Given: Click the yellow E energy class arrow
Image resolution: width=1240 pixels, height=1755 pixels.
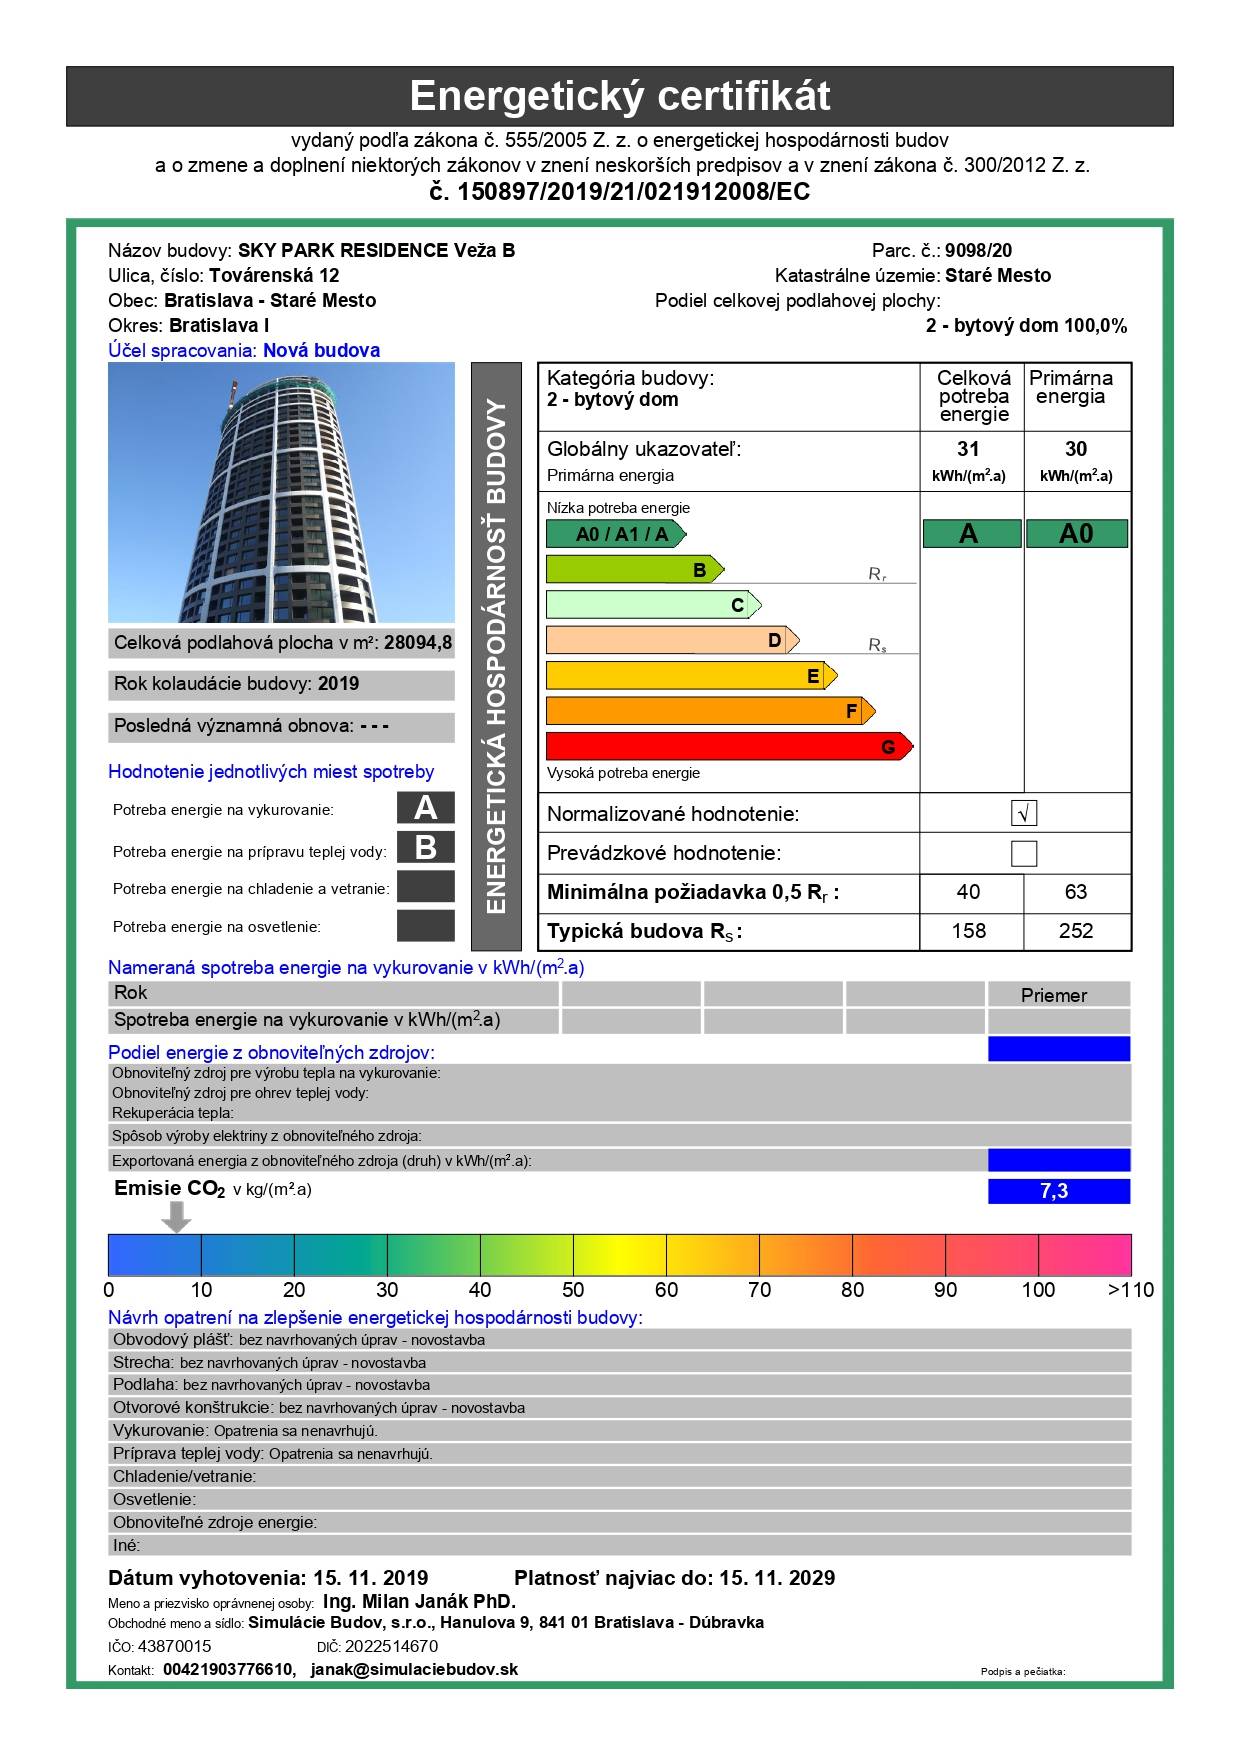Looking at the screenshot, I should 691,676.
